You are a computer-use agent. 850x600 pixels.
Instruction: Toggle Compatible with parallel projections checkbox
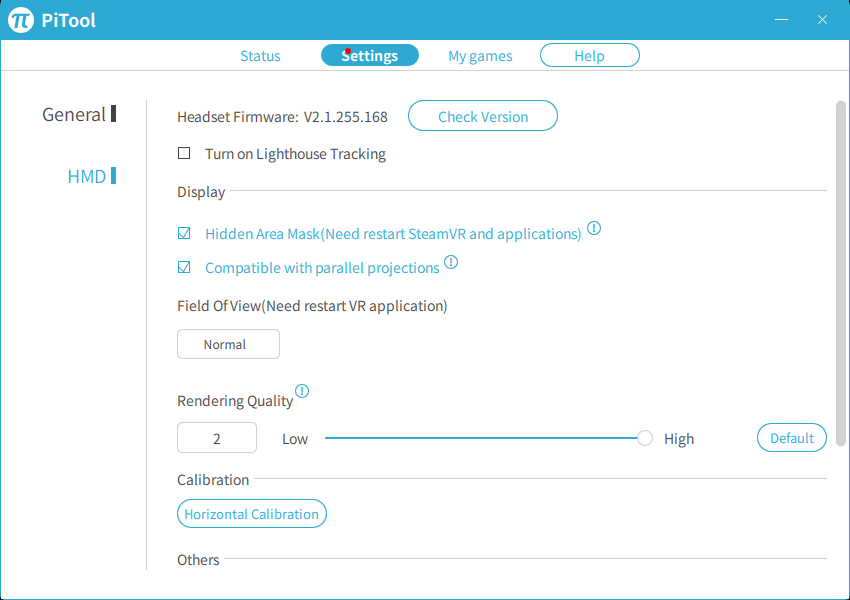(184, 268)
